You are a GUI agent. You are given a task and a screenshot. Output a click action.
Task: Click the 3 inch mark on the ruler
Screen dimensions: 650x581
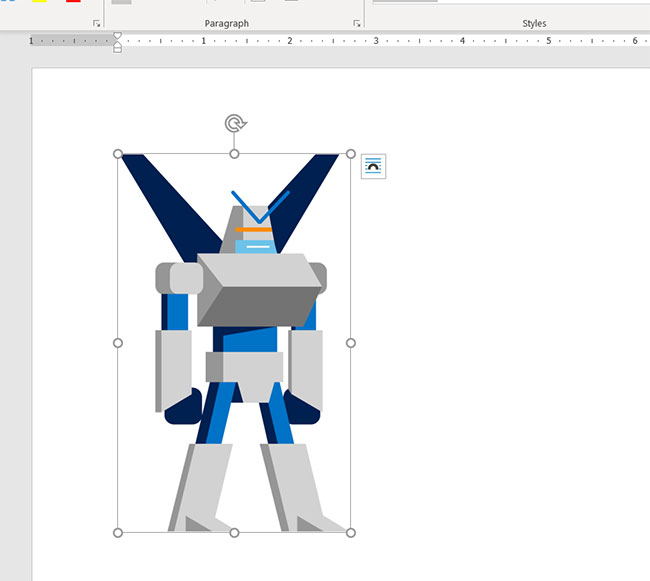click(x=376, y=41)
